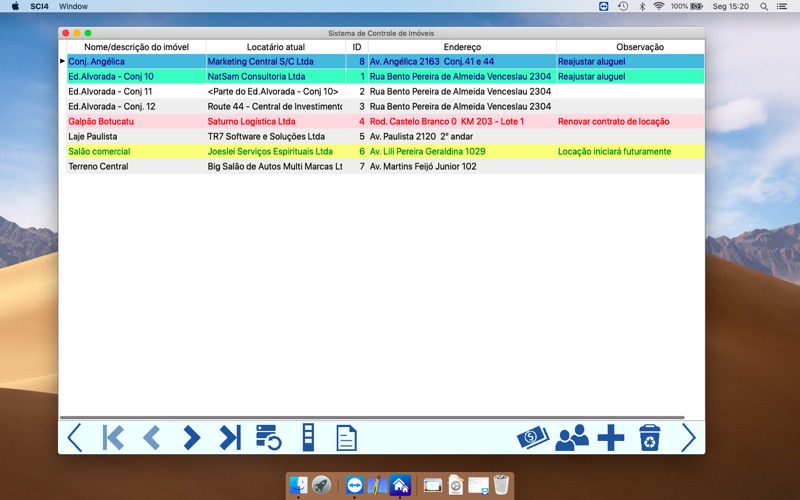Click the Wi-Fi status icon
This screenshot has width=800, height=500.
(659, 6)
